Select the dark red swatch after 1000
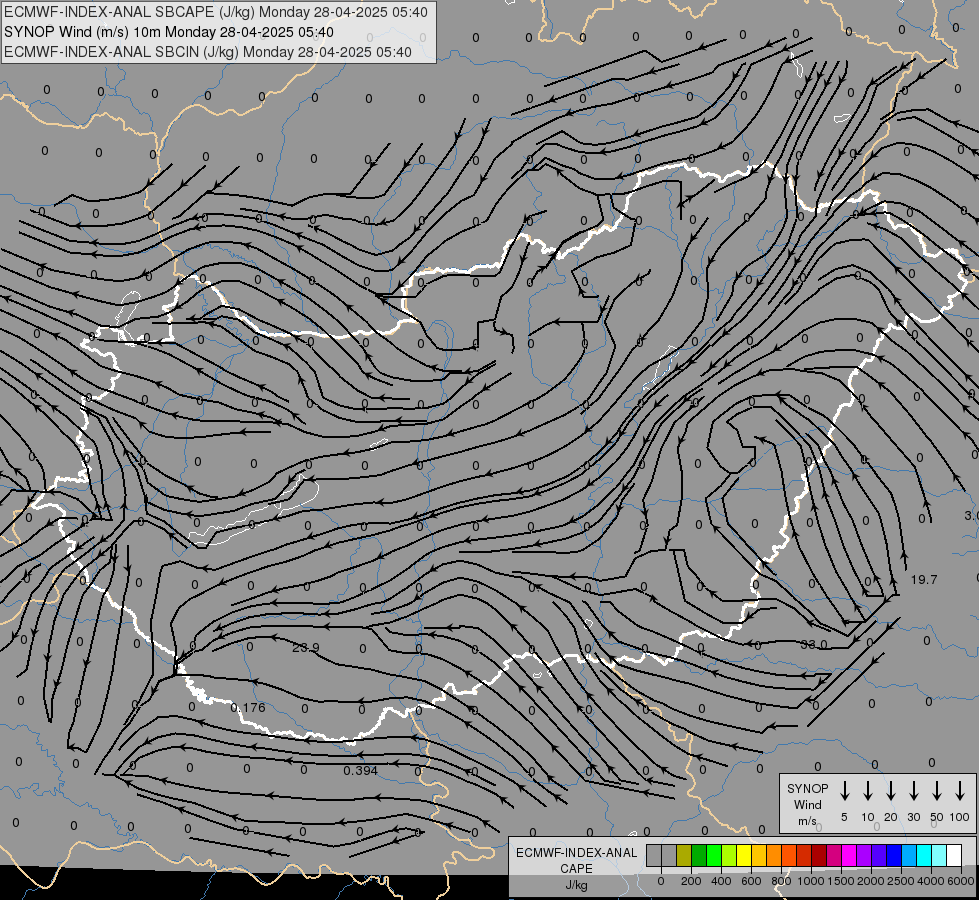 pos(819,855)
